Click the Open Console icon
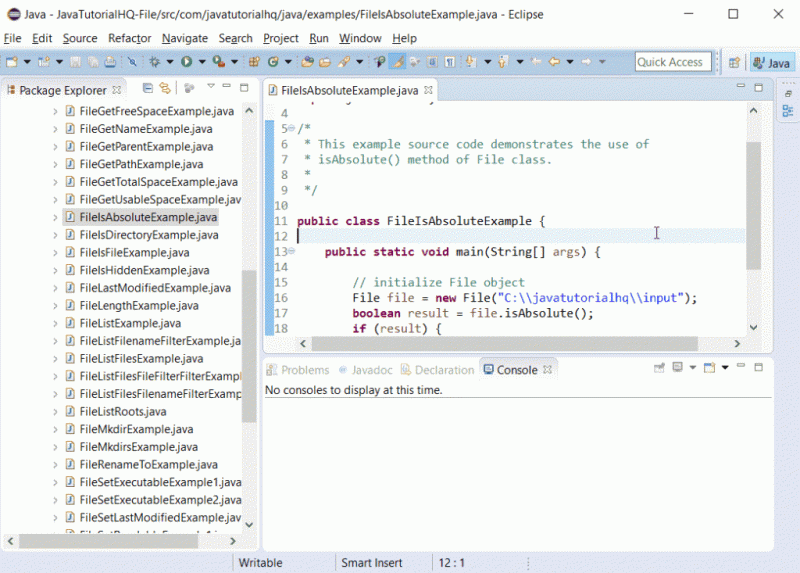Viewport: 800px width, 573px height. click(x=709, y=367)
